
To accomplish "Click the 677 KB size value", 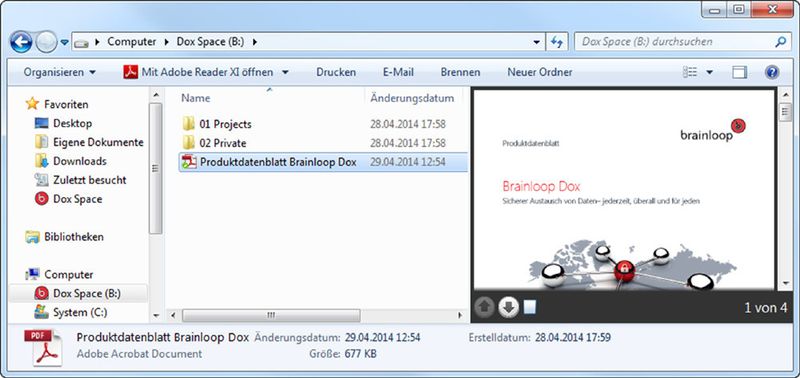I will (x=361, y=353).
